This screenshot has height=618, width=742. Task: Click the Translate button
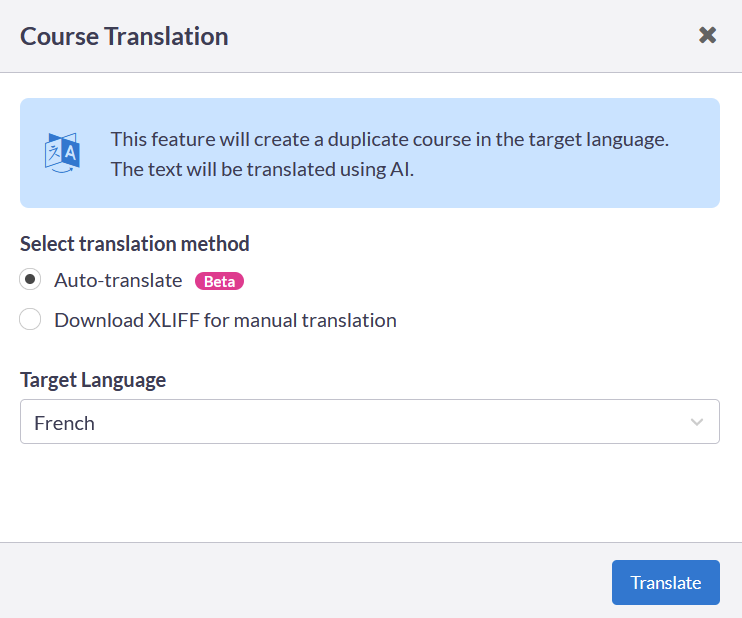point(665,583)
